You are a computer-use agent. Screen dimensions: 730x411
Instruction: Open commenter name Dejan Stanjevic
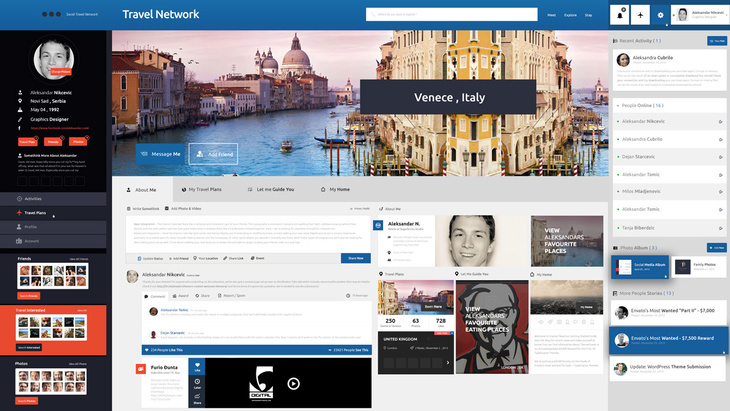(x=173, y=333)
